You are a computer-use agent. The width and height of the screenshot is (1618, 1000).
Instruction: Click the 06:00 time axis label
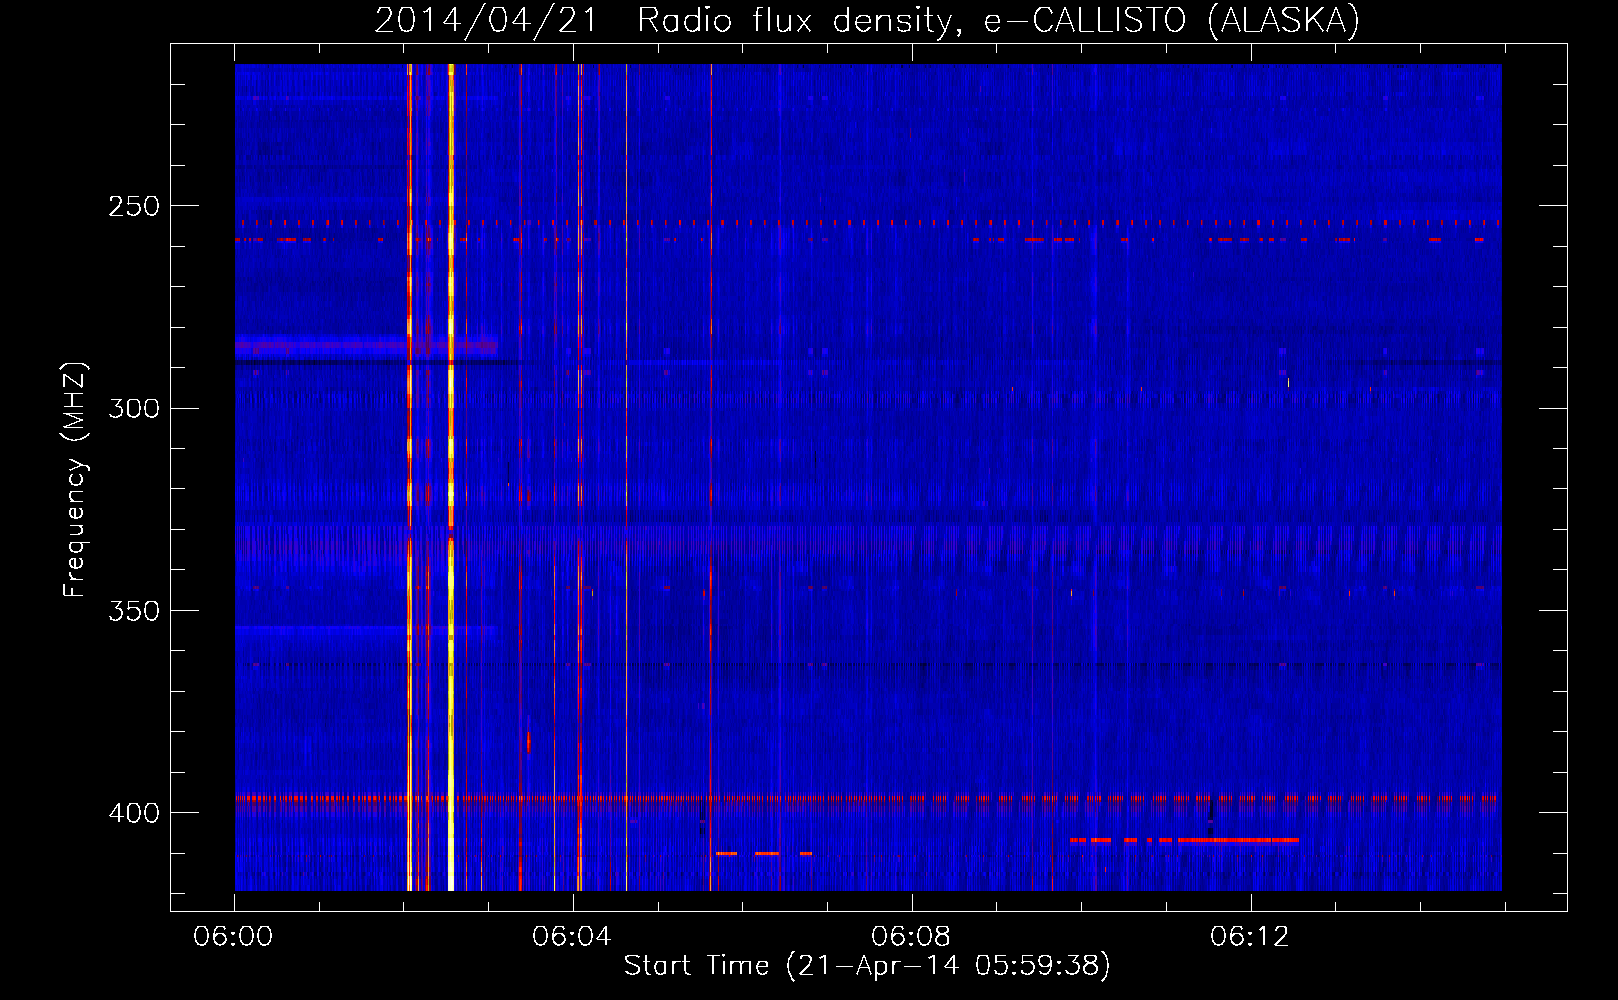click(233, 937)
